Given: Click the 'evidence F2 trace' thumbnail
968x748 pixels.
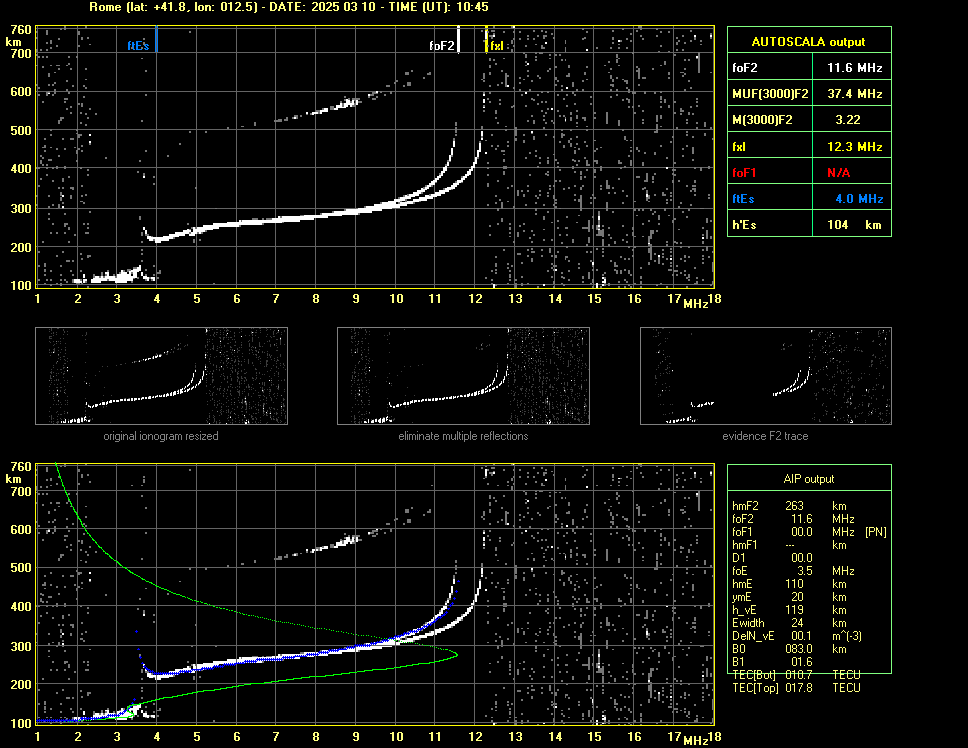Looking at the screenshot, I should point(766,376).
